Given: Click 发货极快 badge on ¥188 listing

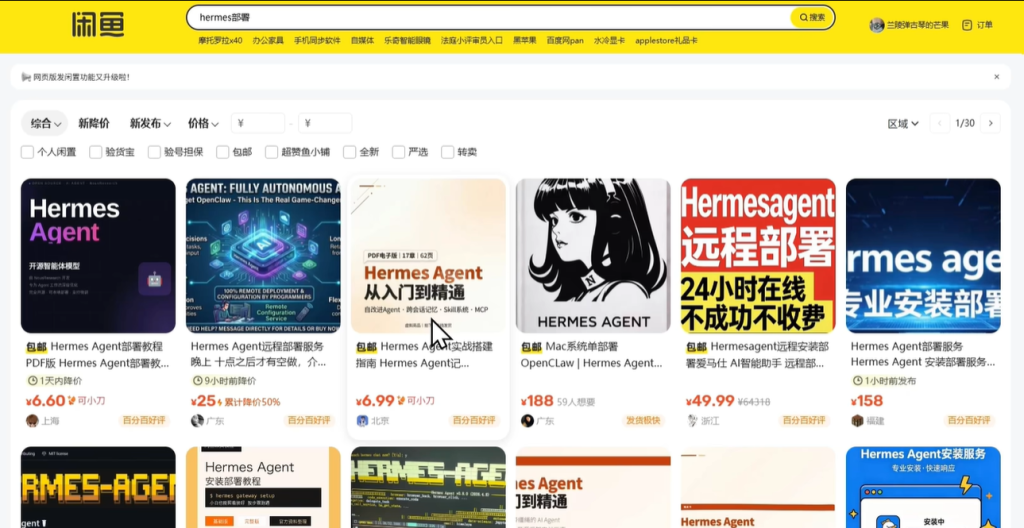Looking at the screenshot, I should click(x=643, y=420).
